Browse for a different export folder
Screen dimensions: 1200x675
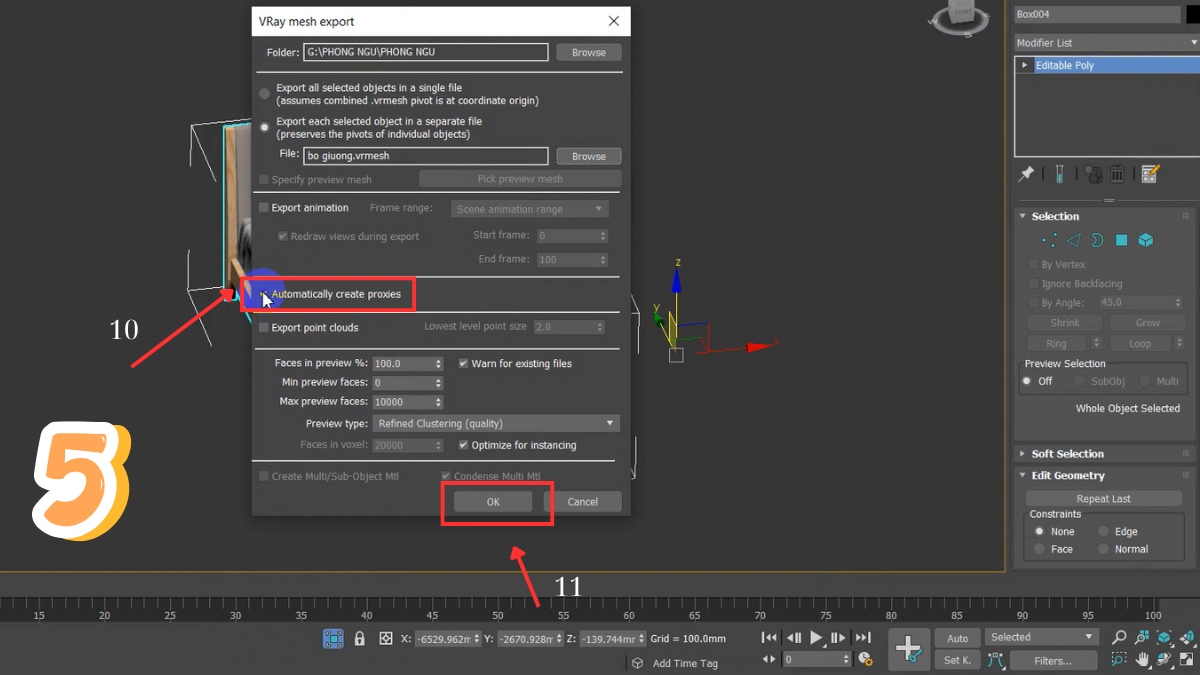point(588,52)
